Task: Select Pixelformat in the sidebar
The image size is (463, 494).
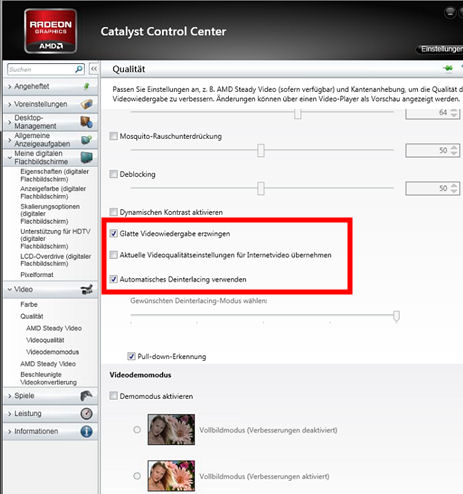Action: (x=37, y=275)
